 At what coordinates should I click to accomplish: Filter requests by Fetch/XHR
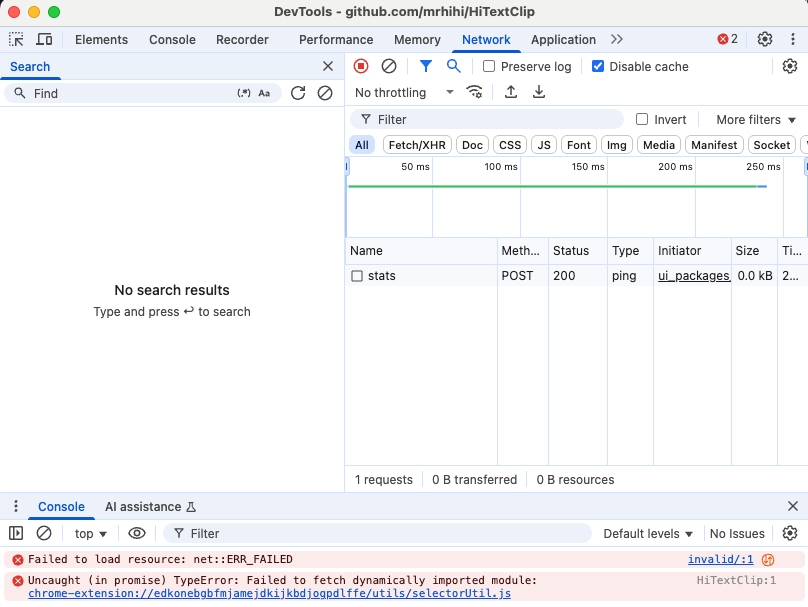point(417,145)
